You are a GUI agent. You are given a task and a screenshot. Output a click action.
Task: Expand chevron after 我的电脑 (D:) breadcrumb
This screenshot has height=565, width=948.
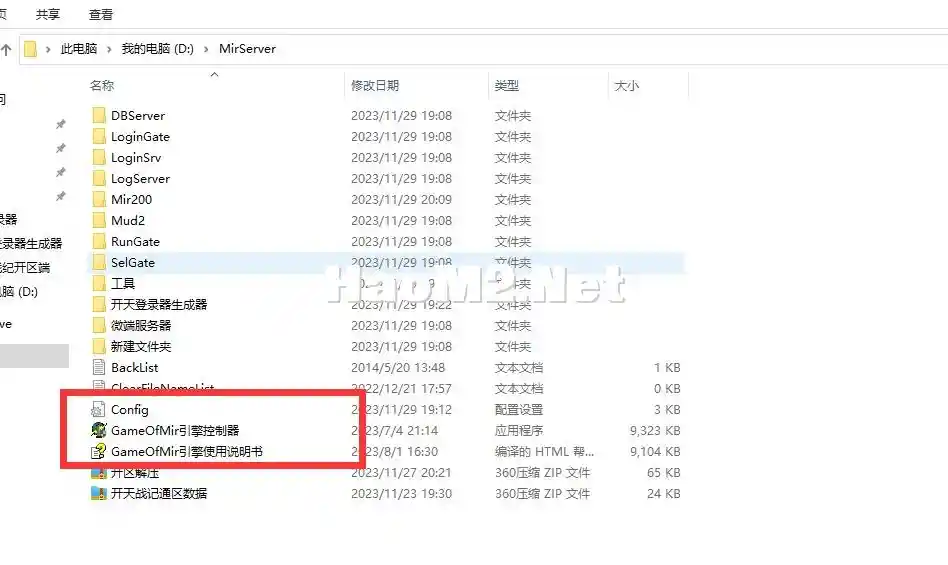coord(206,50)
